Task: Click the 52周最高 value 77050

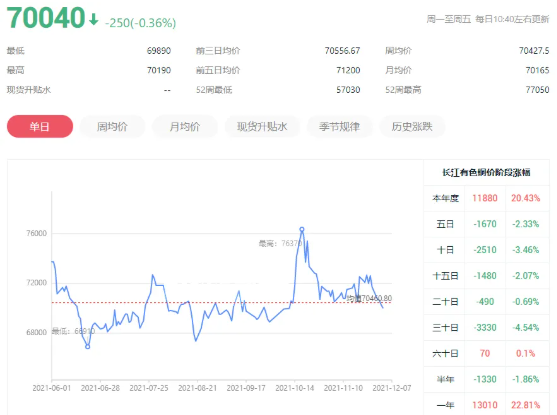Action: [537, 90]
